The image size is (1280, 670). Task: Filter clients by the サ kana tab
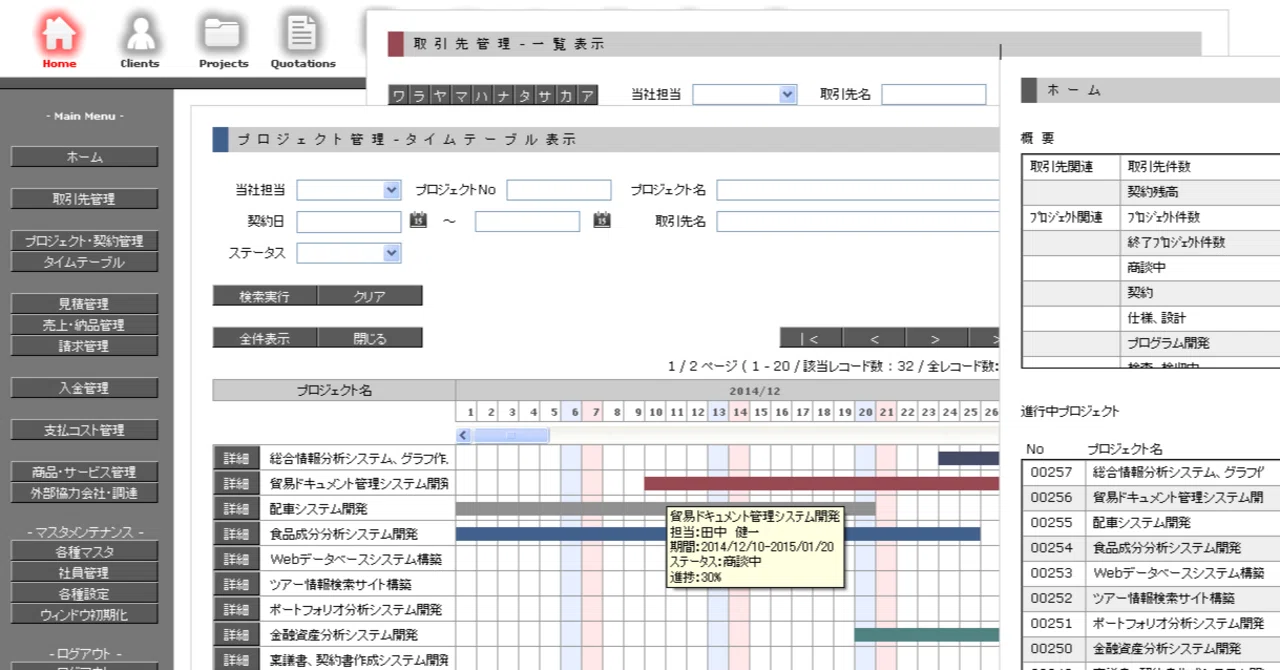(x=545, y=96)
